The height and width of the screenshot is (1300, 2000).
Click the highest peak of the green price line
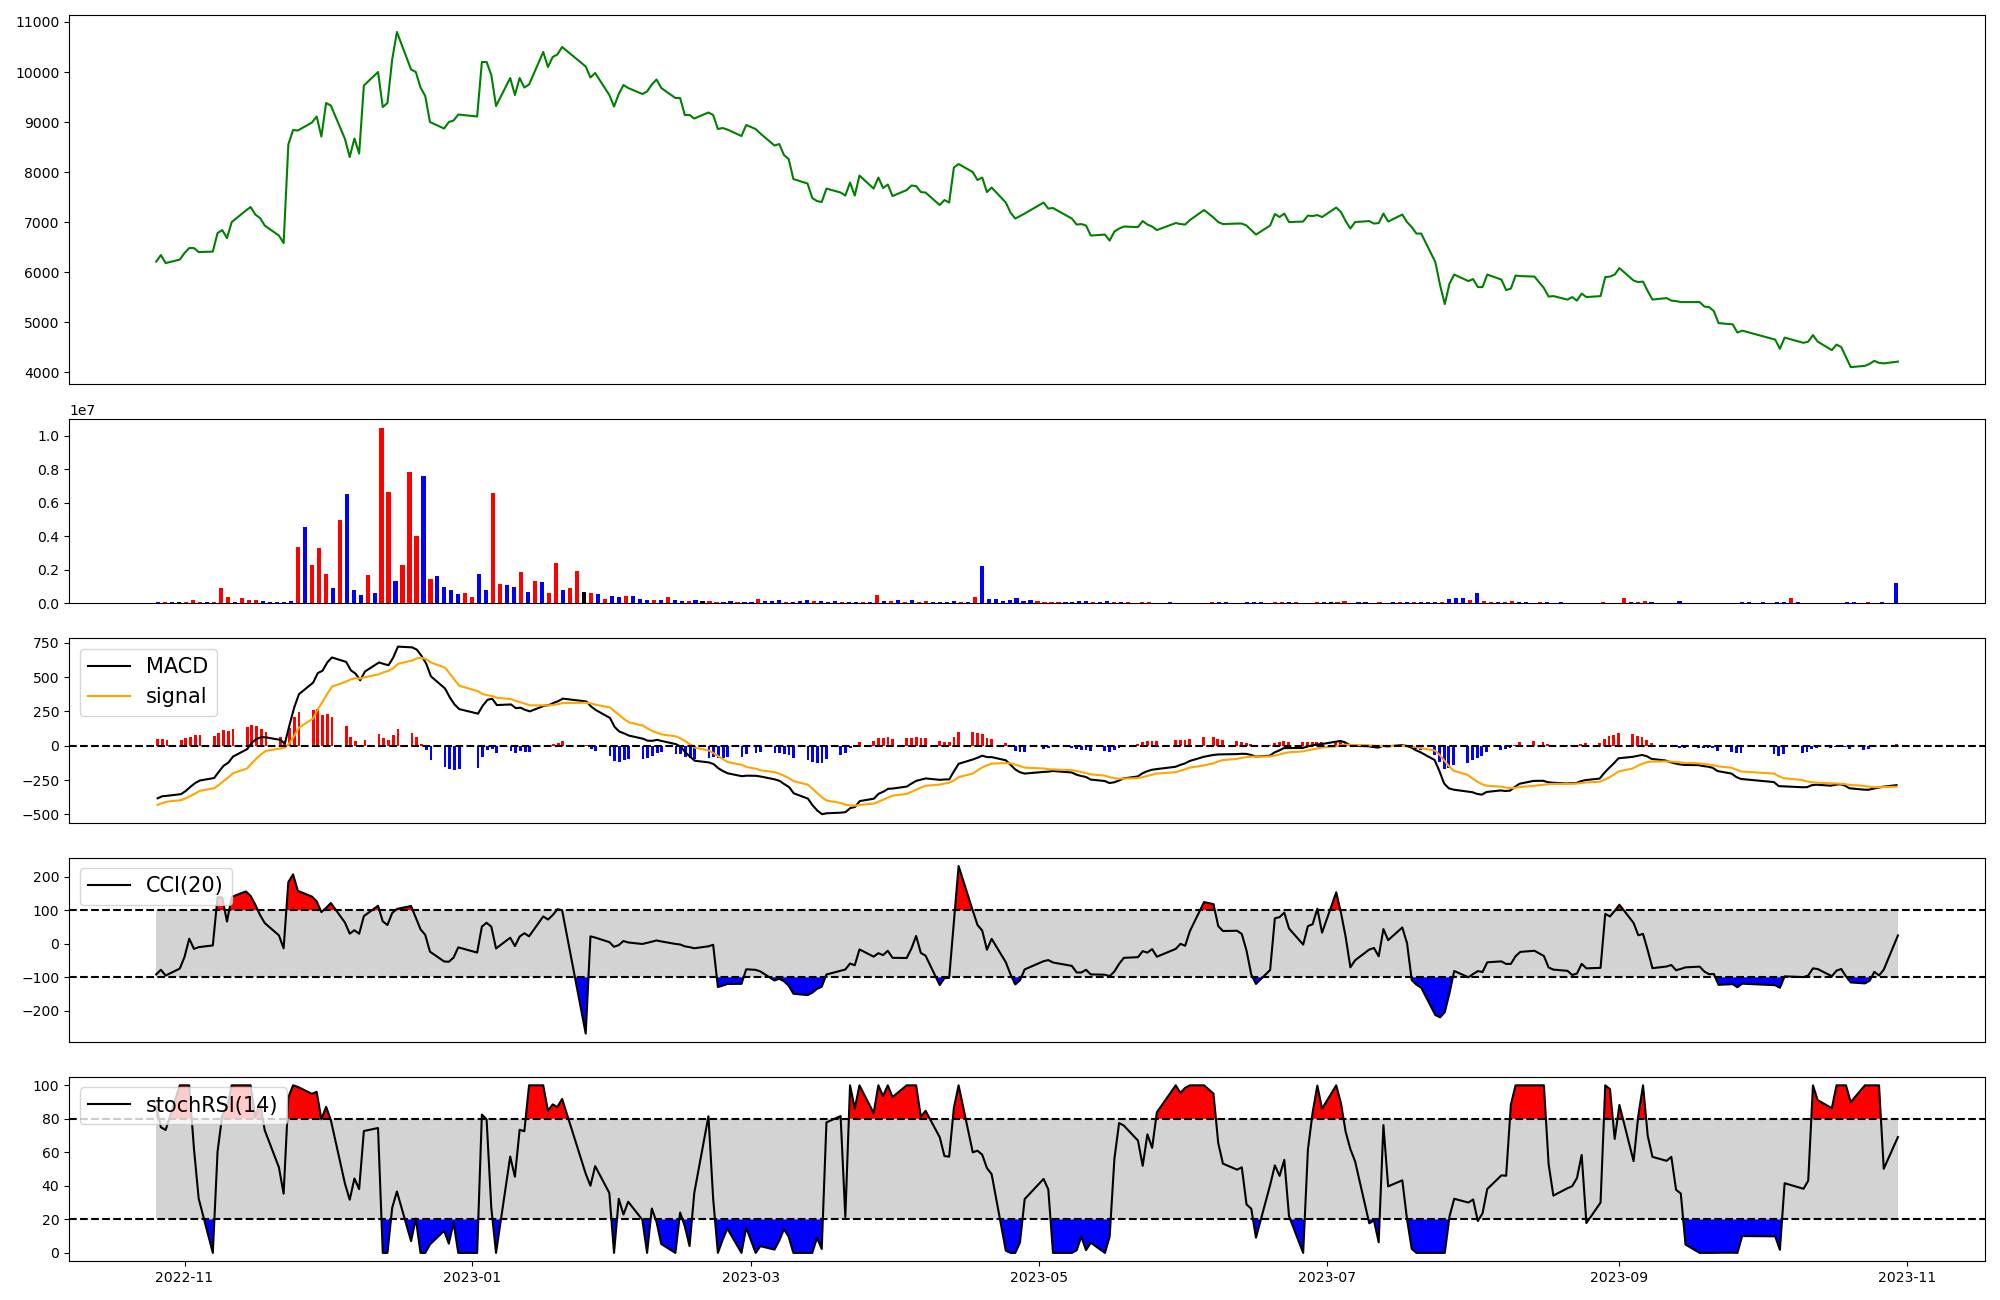pyautogui.click(x=397, y=33)
